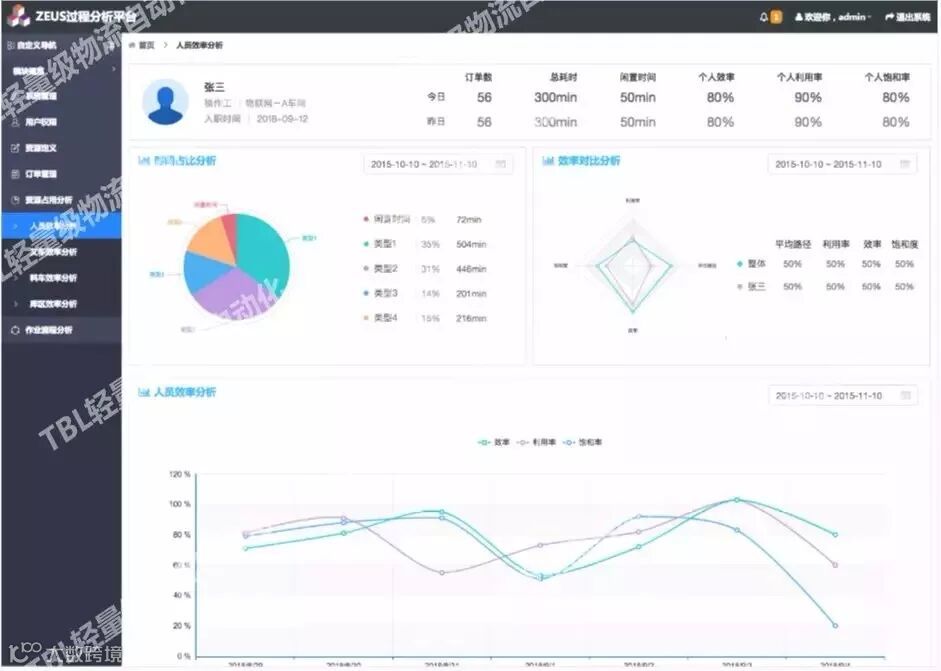Select 料车效率分析 in the sidebar

tap(61, 278)
